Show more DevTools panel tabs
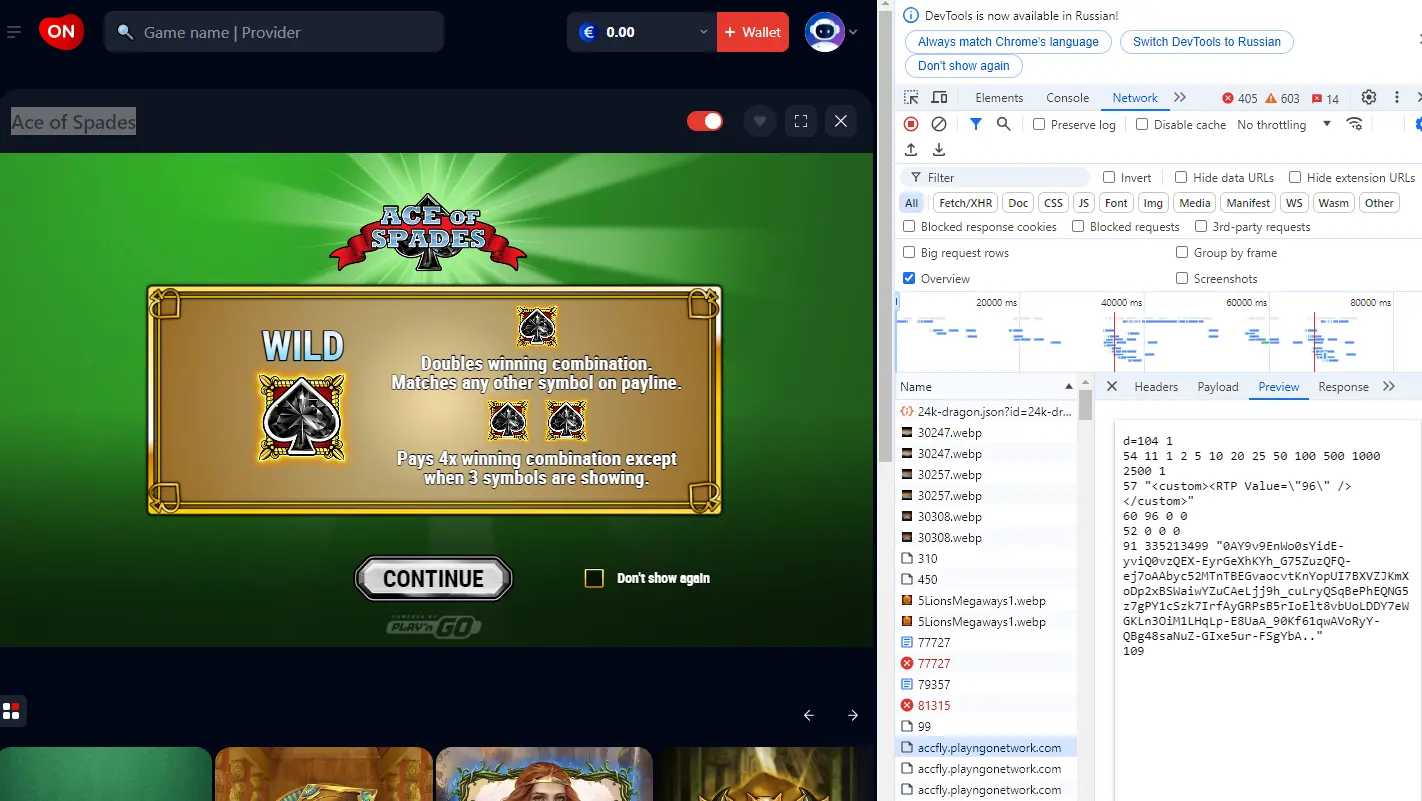This screenshot has height=801, width=1422. 1180,98
